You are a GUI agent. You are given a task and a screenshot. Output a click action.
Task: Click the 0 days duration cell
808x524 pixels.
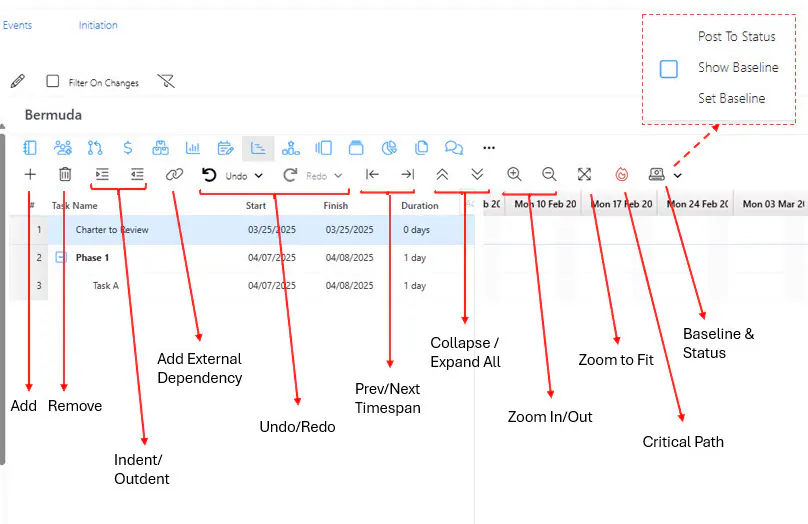[x=416, y=230]
